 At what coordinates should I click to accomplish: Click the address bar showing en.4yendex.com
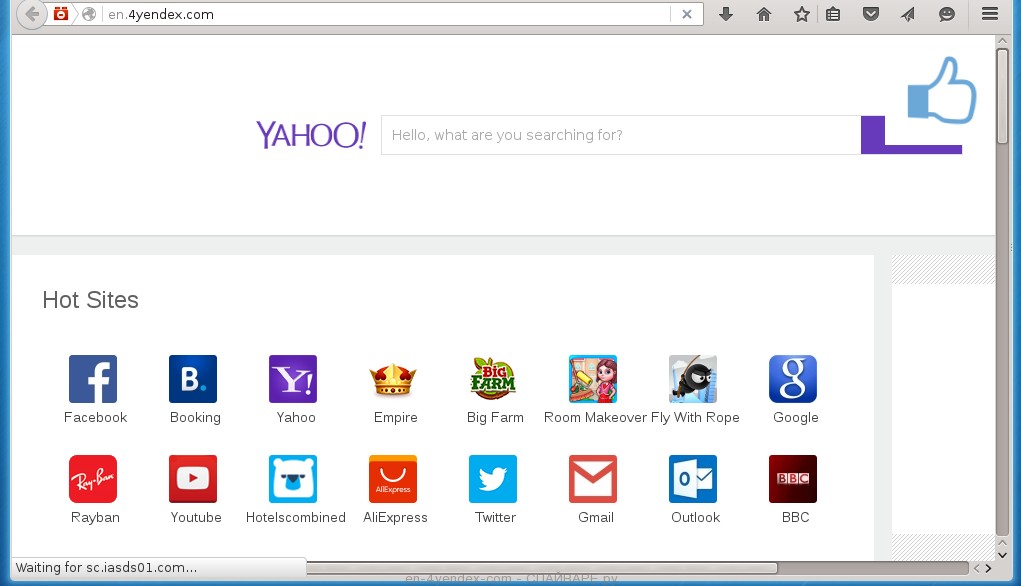(x=380, y=14)
